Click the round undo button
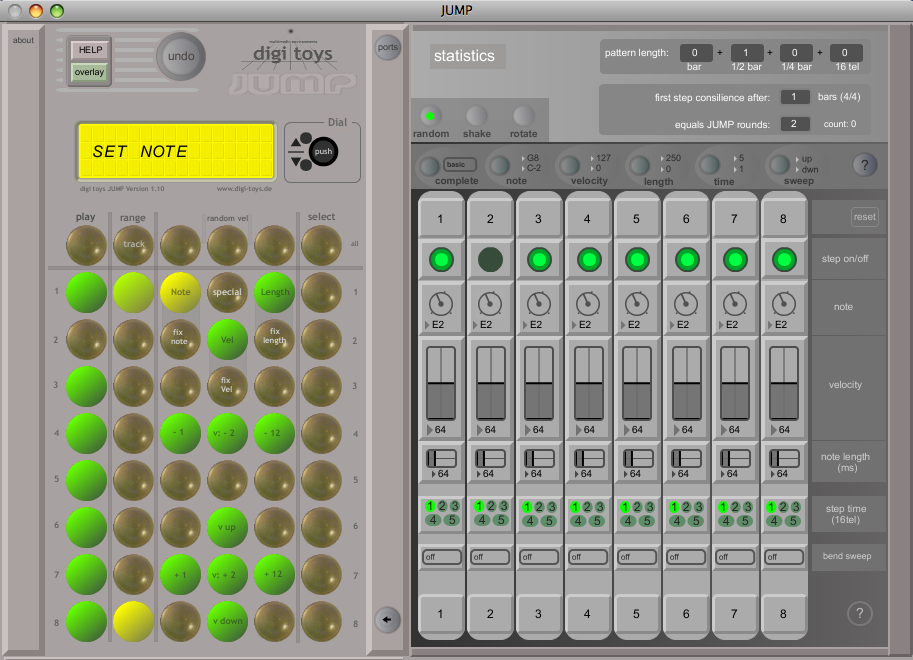913x660 pixels. coord(181,57)
